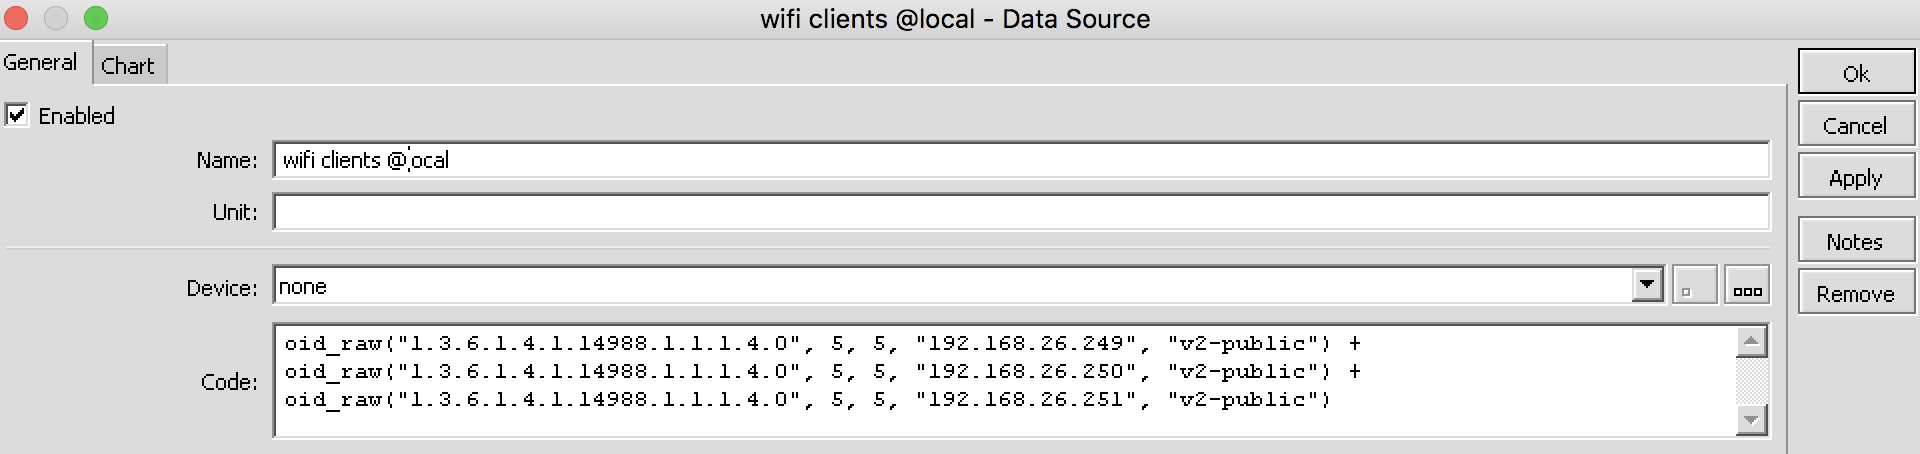Click the Code scrollbar track
This screenshot has width=1920, height=454.
(x=1751, y=380)
